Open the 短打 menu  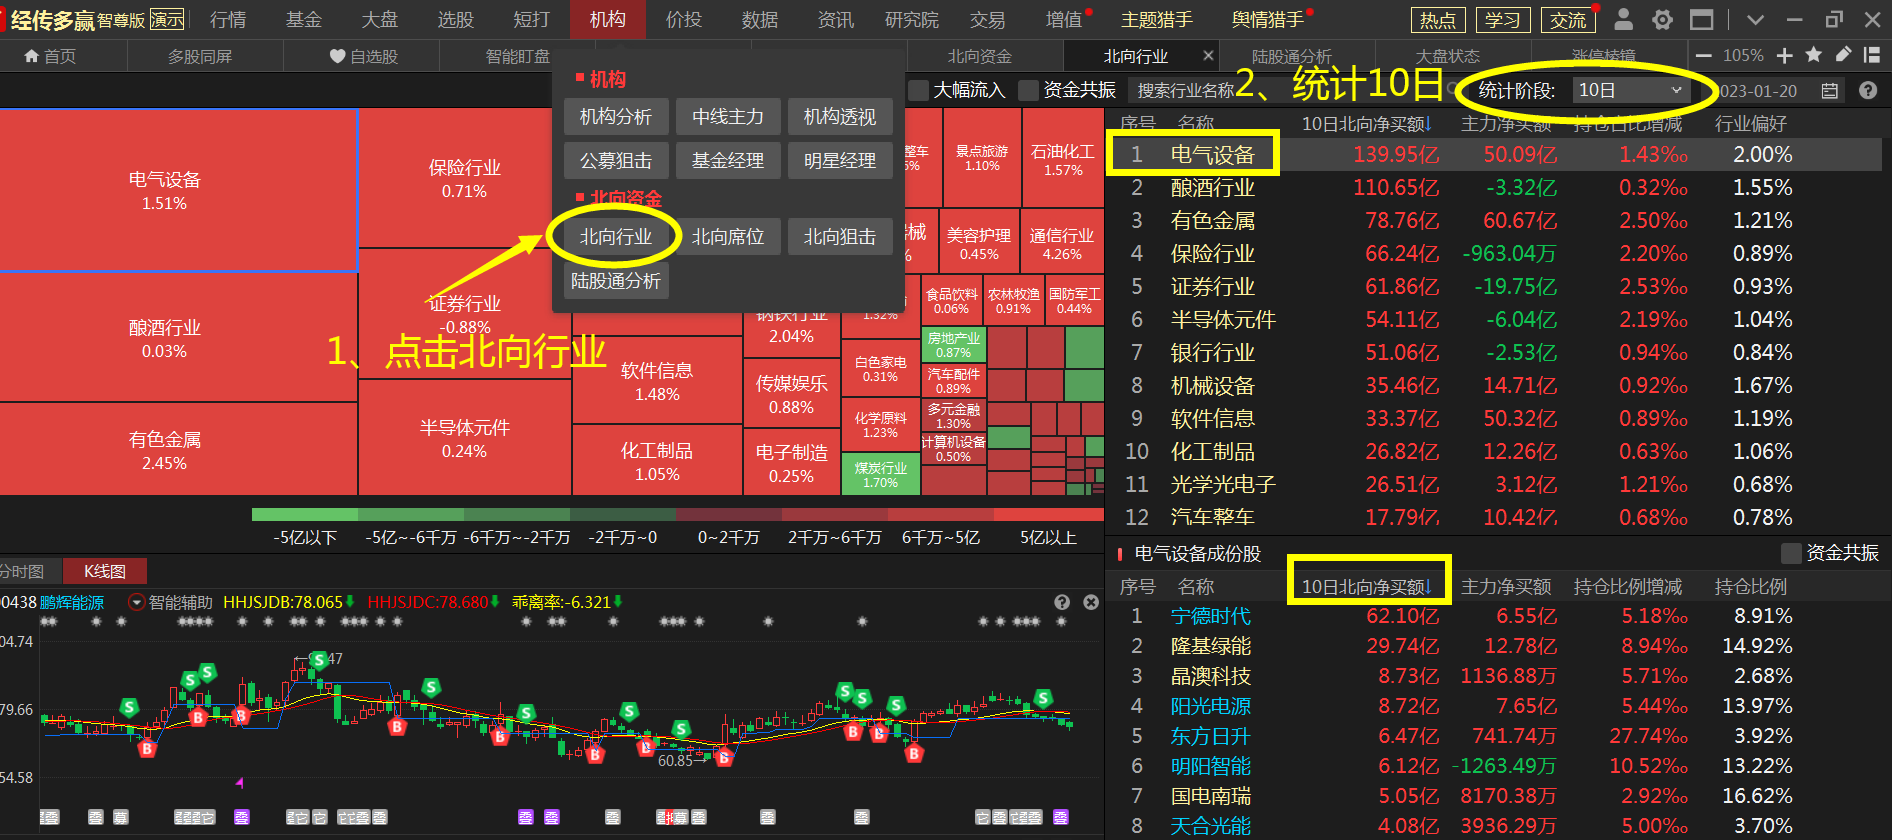pos(532,20)
